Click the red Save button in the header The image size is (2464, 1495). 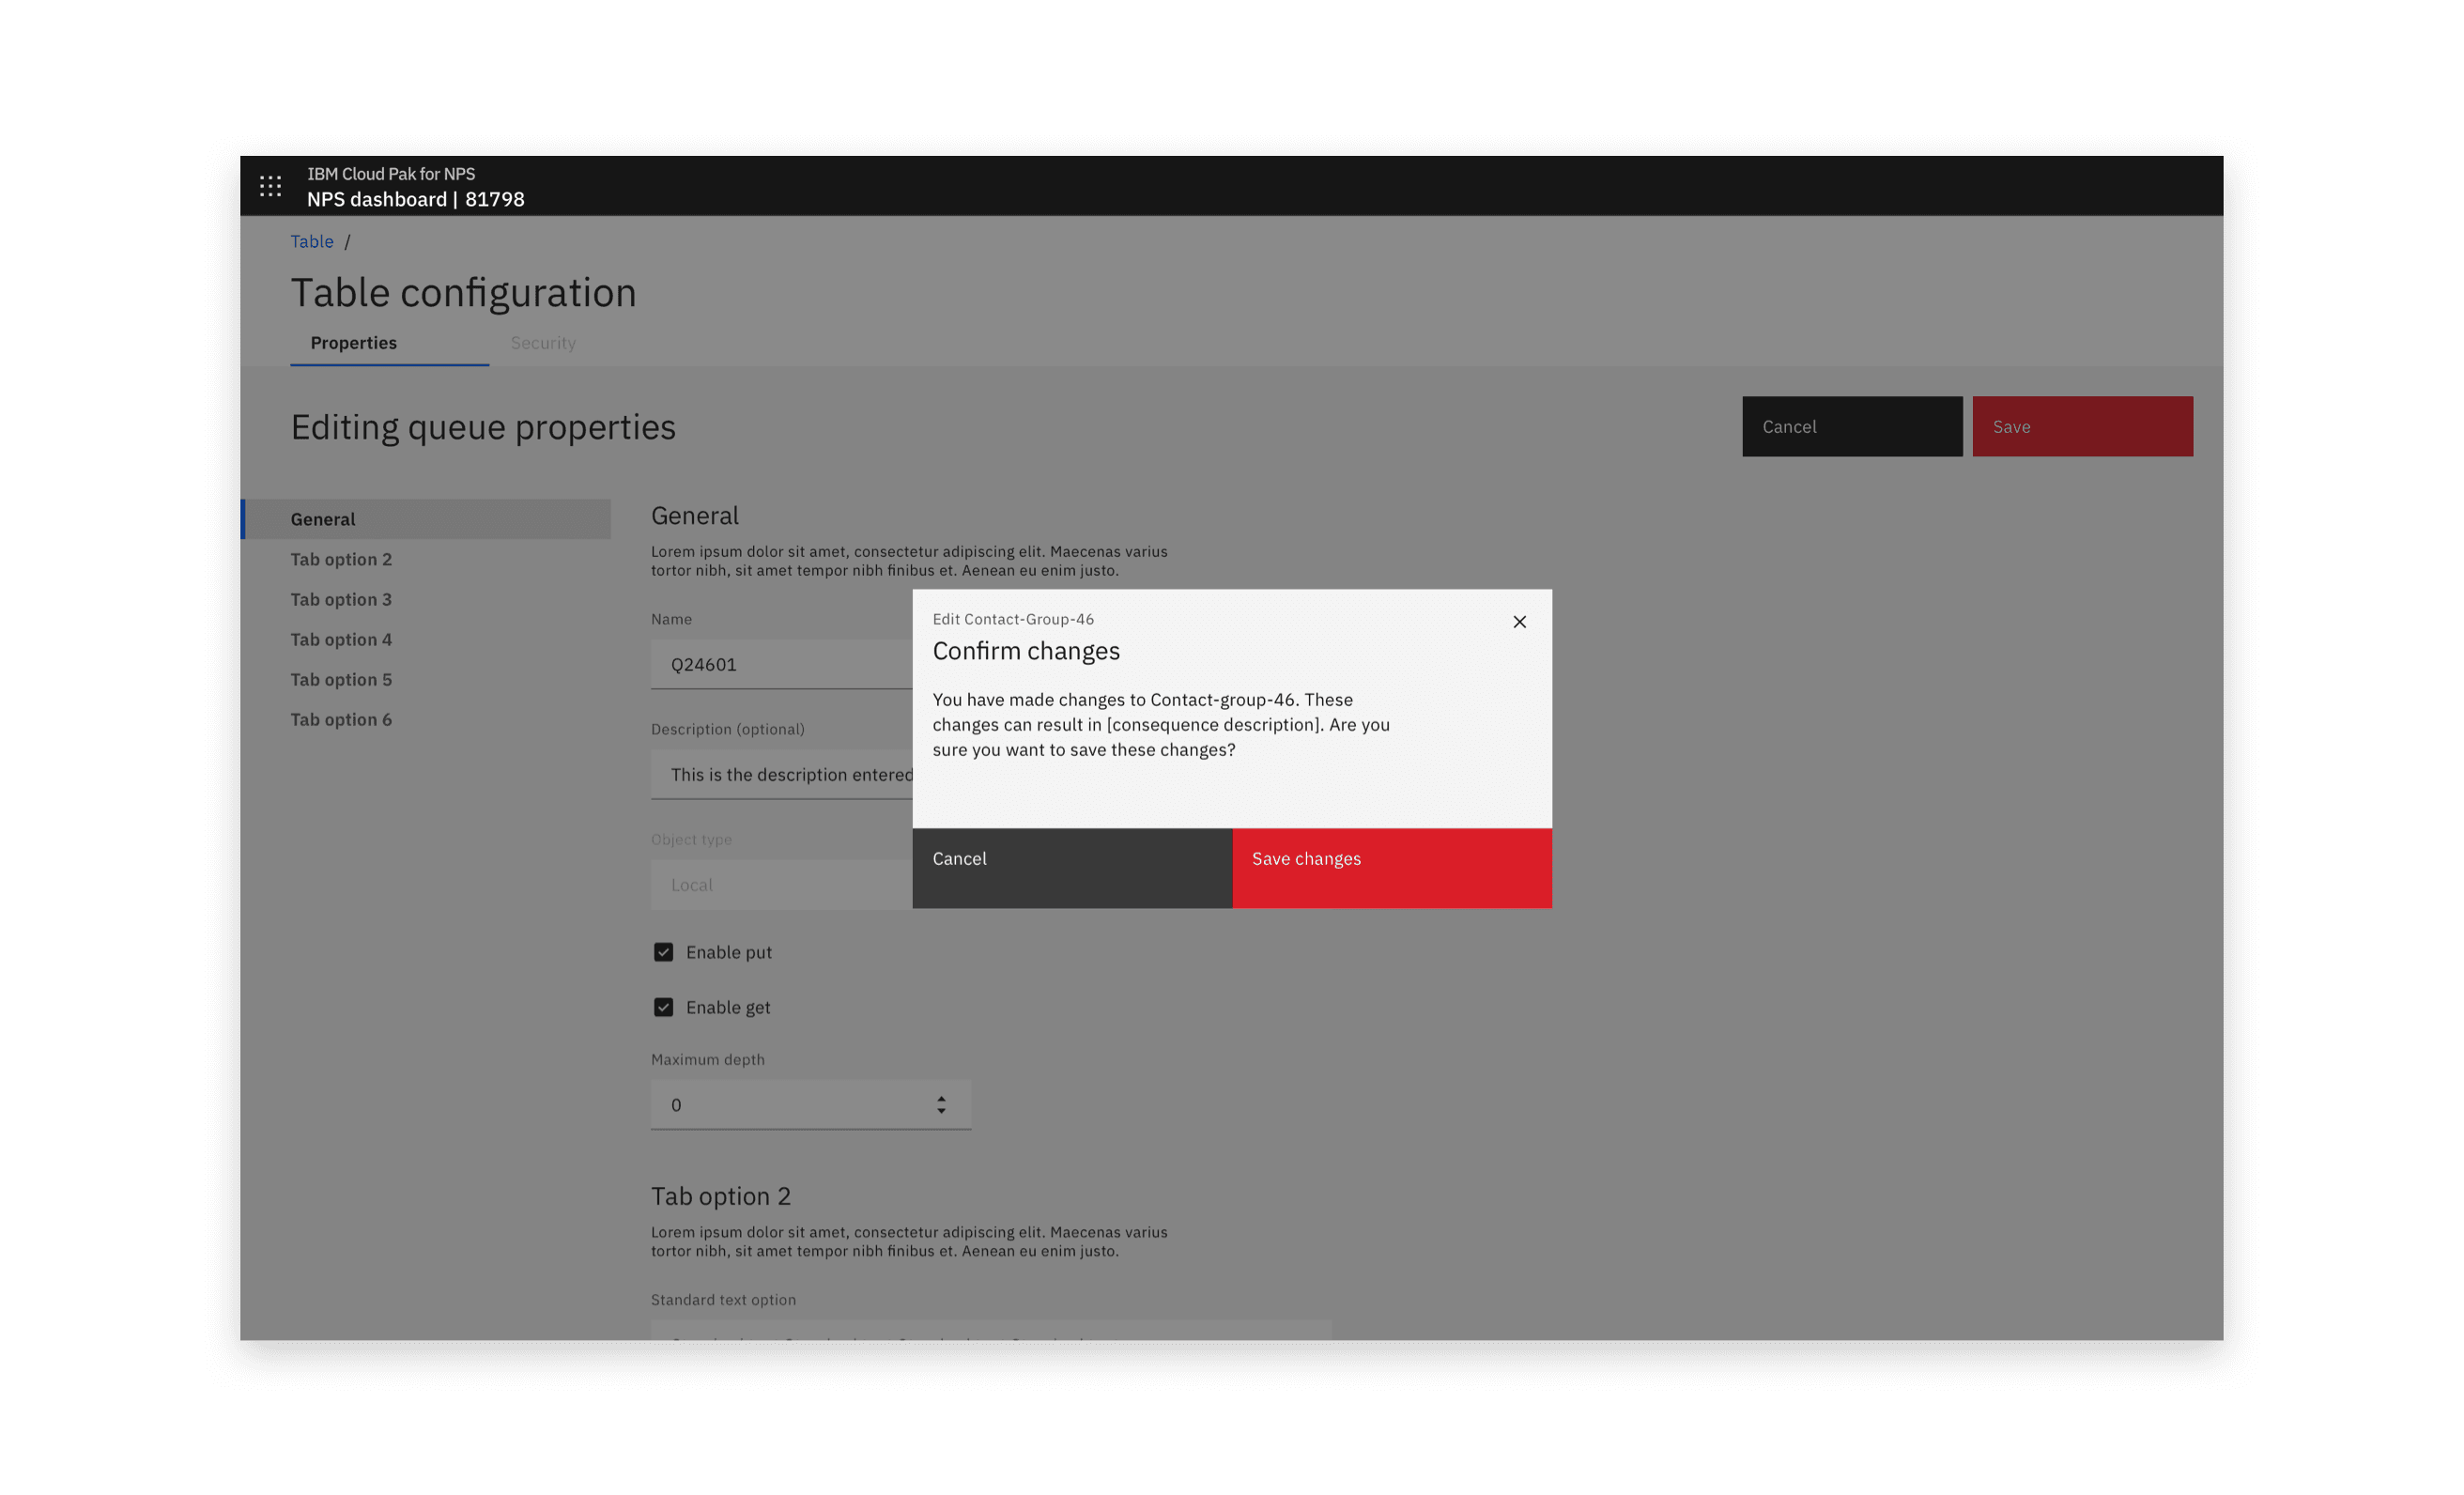click(x=2082, y=426)
